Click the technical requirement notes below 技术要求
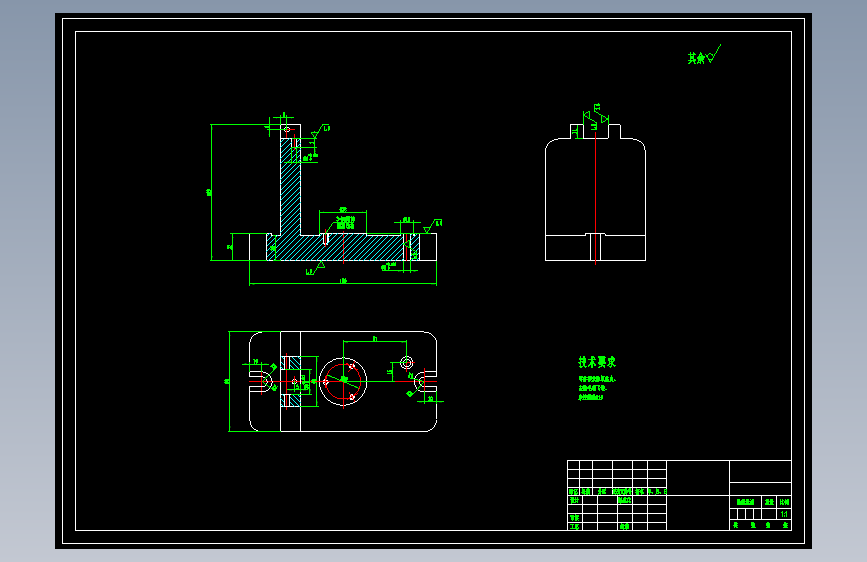867x562 pixels. 597,388
